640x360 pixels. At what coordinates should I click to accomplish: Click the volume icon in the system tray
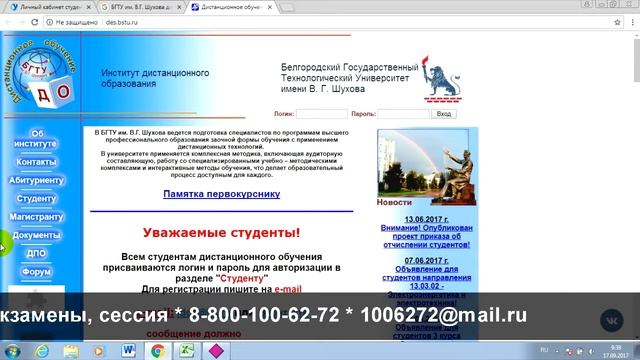coord(591,351)
